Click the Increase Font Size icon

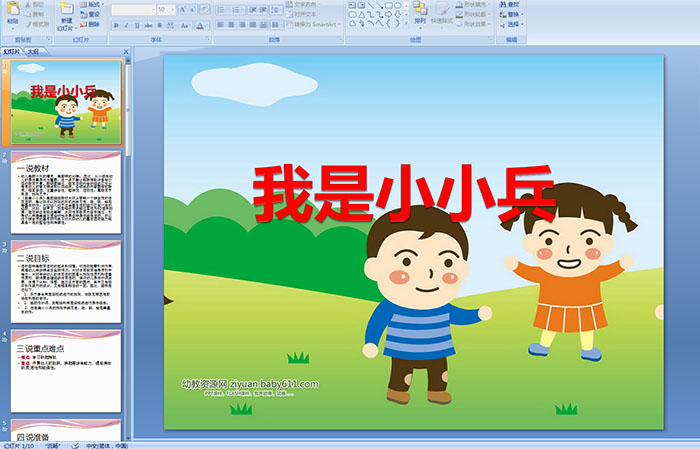pyautogui.click(x=182, y=9)
